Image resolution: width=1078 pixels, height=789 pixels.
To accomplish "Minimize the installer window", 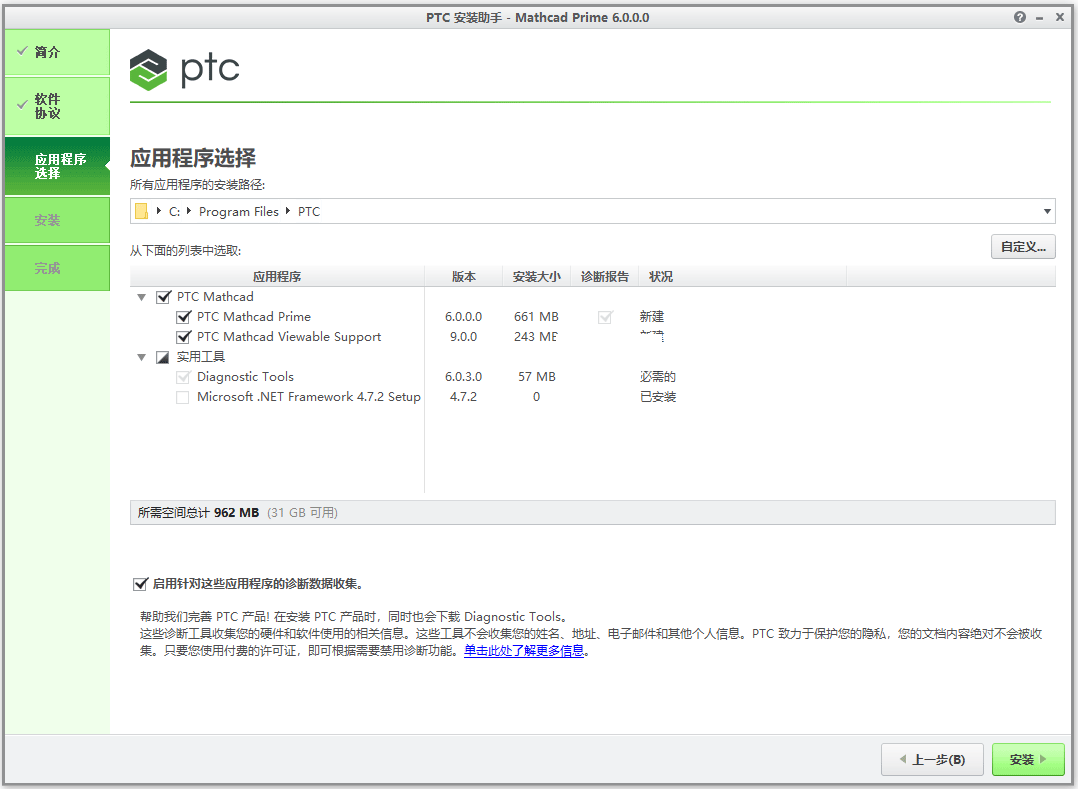I will (x=1040, y=17).
